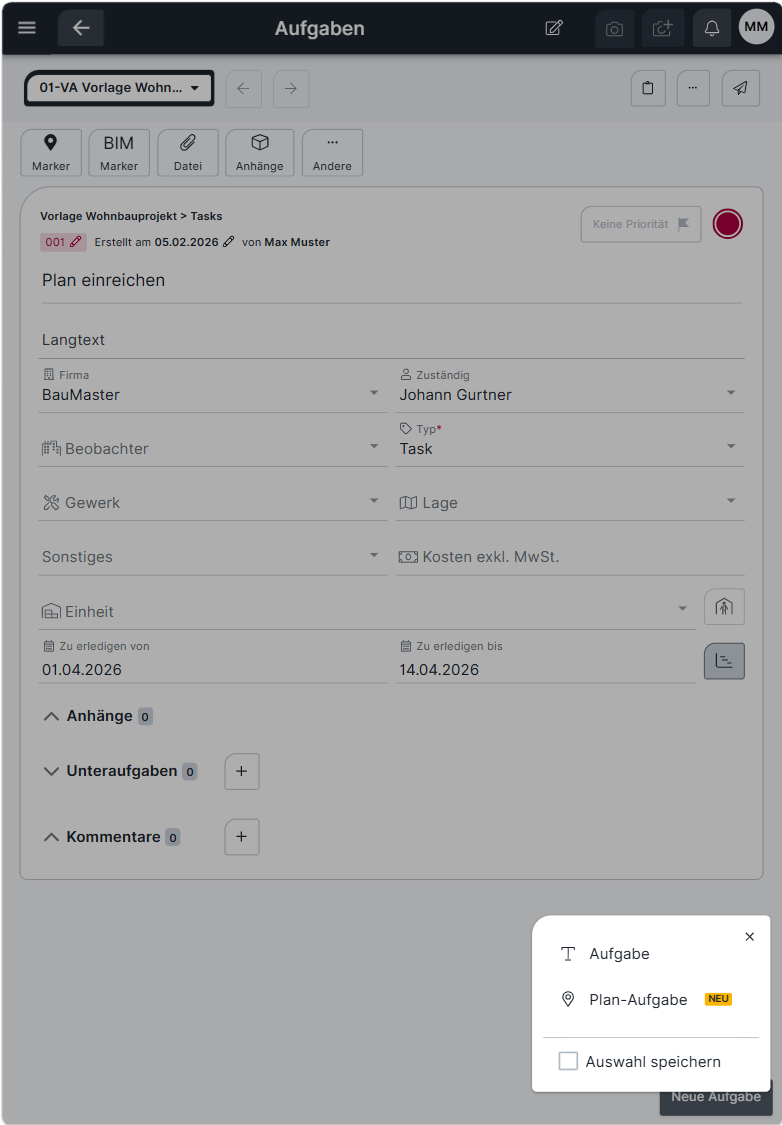Click the edit note icon in header

(x=554, y=28)
